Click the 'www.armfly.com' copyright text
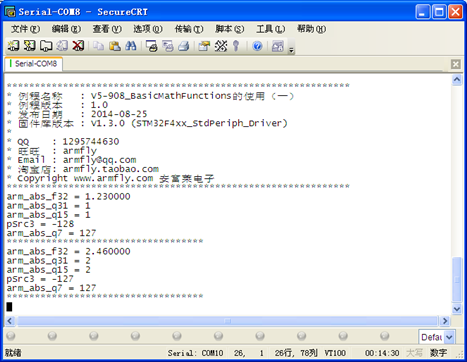 tap(113, 178)
